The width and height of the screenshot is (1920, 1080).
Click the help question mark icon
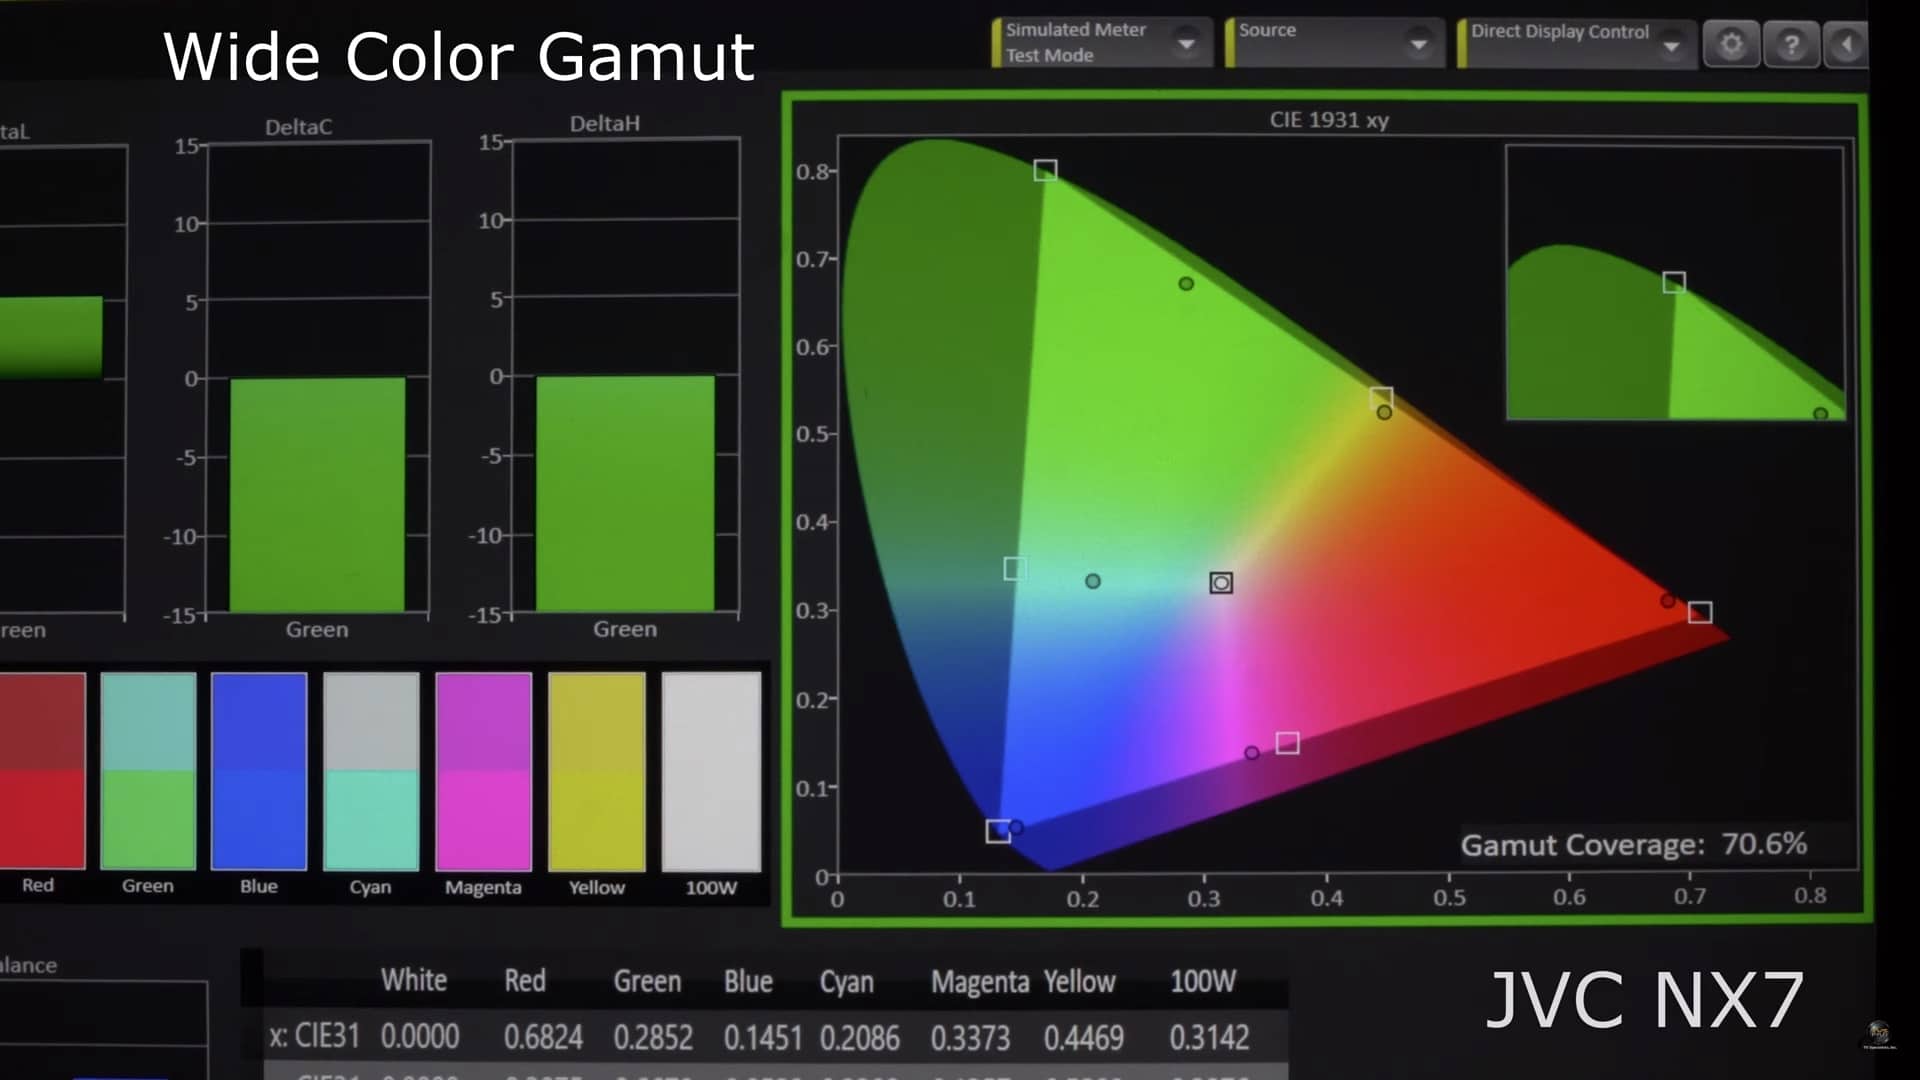coord(1791,44)
